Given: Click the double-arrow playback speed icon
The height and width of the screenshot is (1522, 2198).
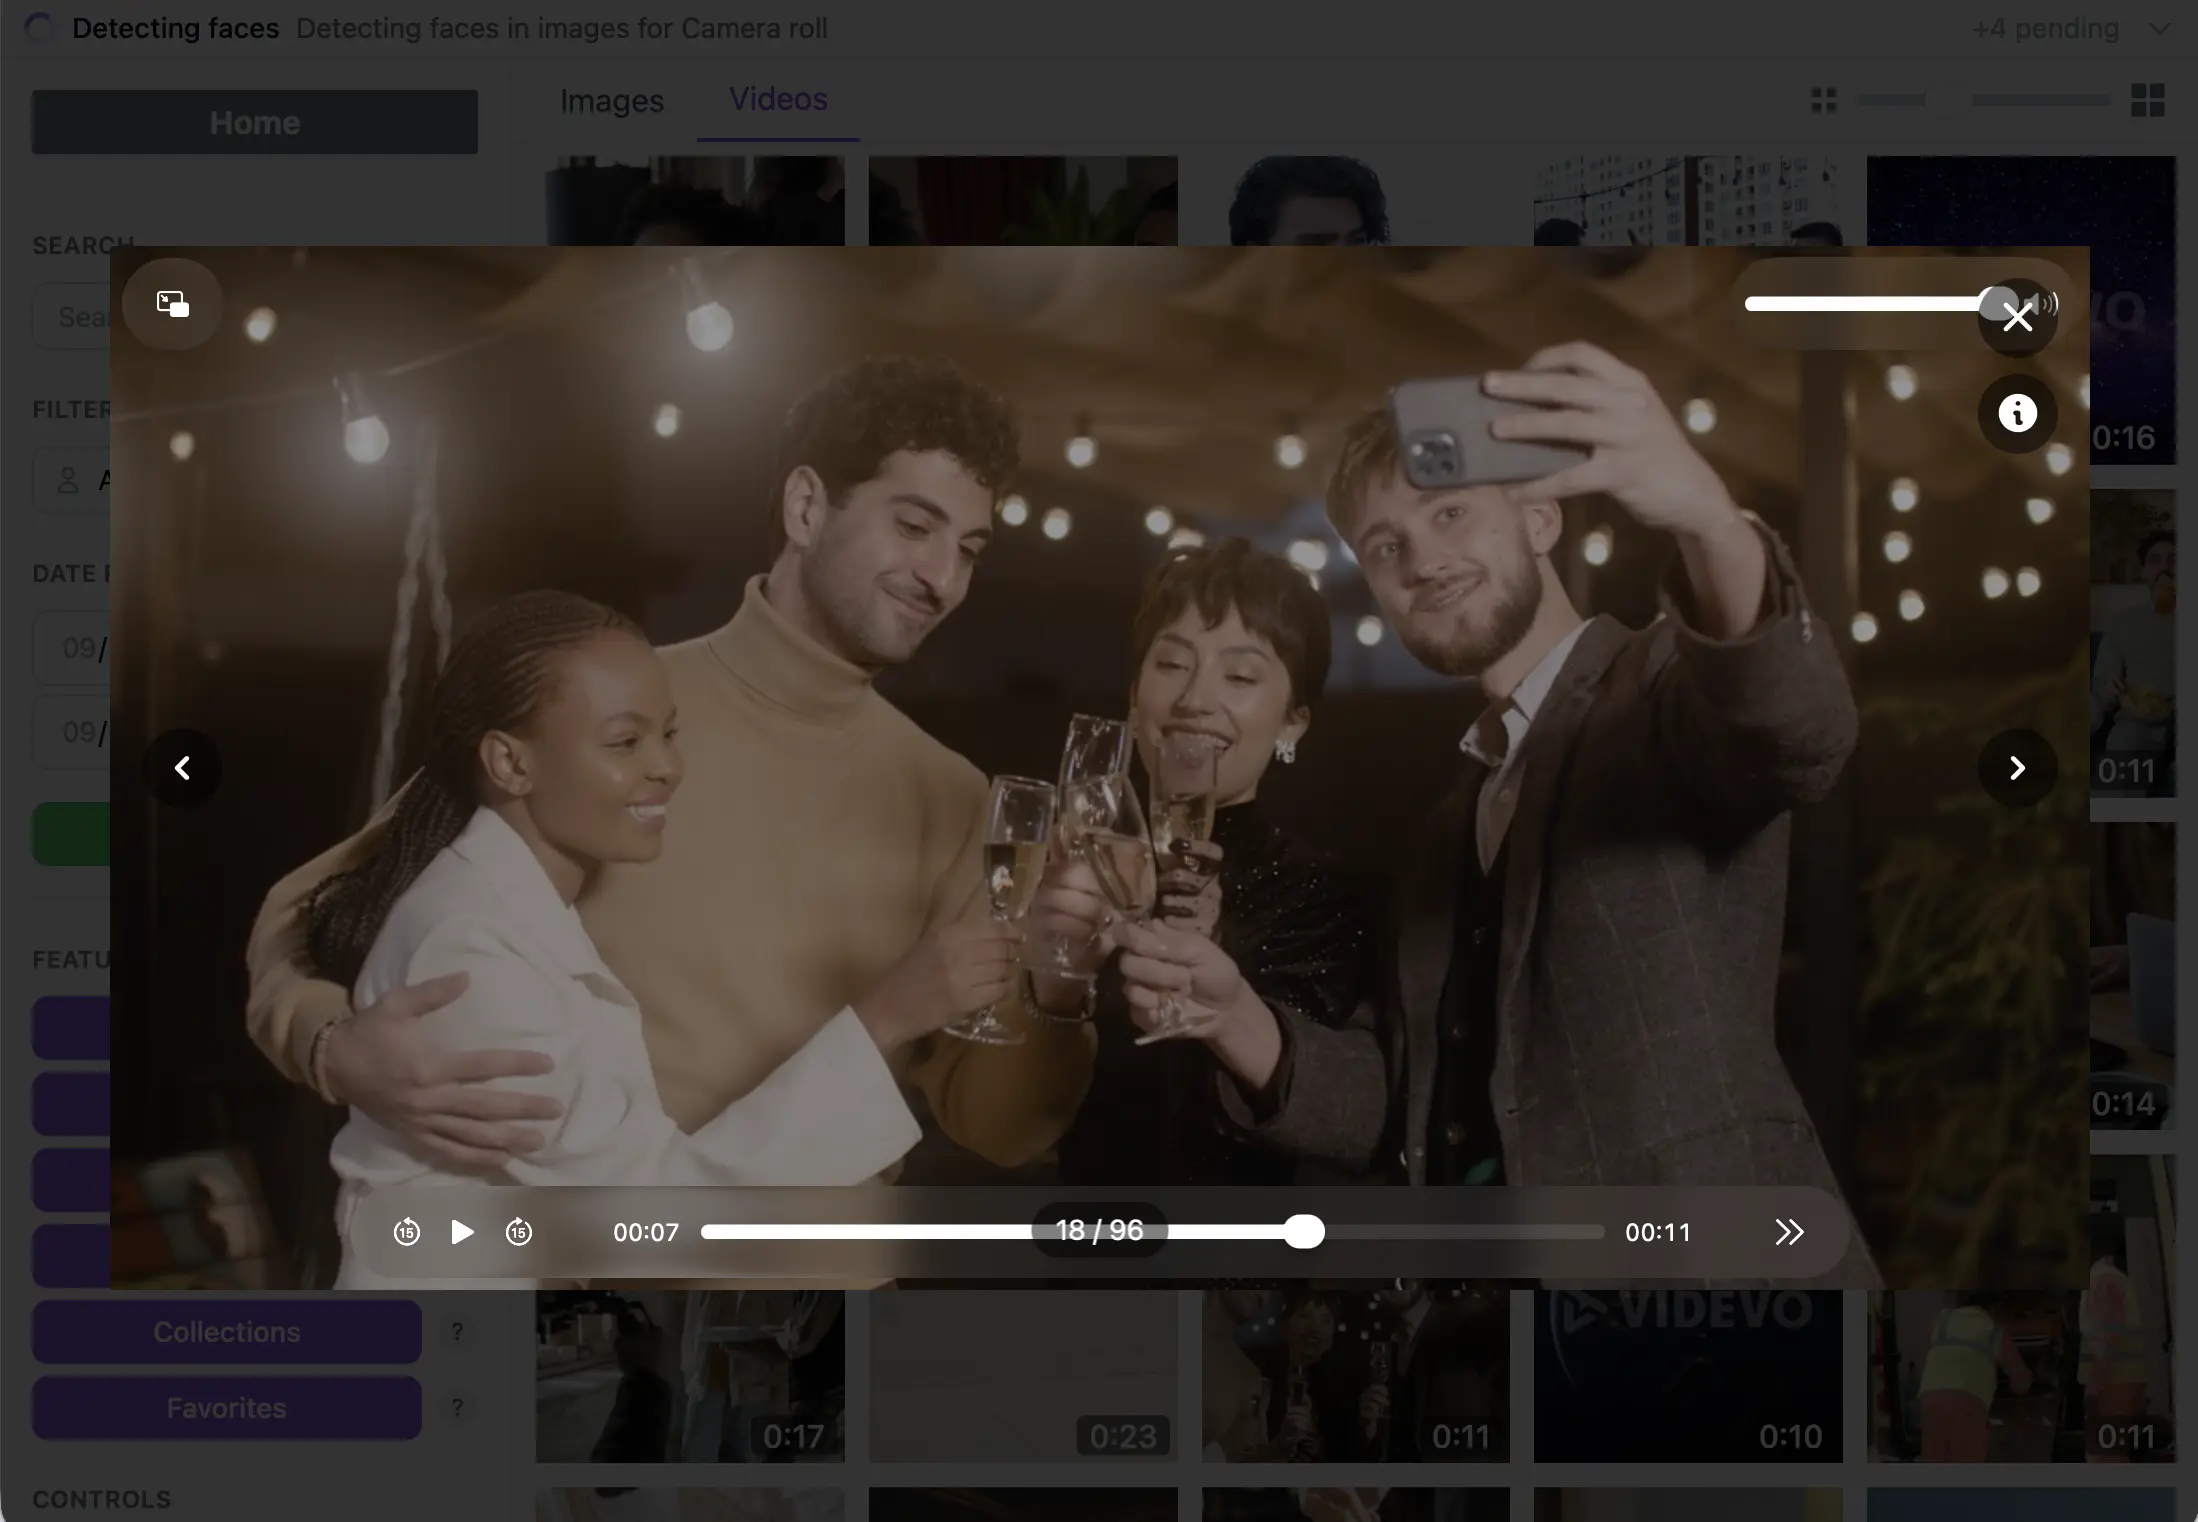Looking at the screenshot, I should [x=1789, y=1232].
